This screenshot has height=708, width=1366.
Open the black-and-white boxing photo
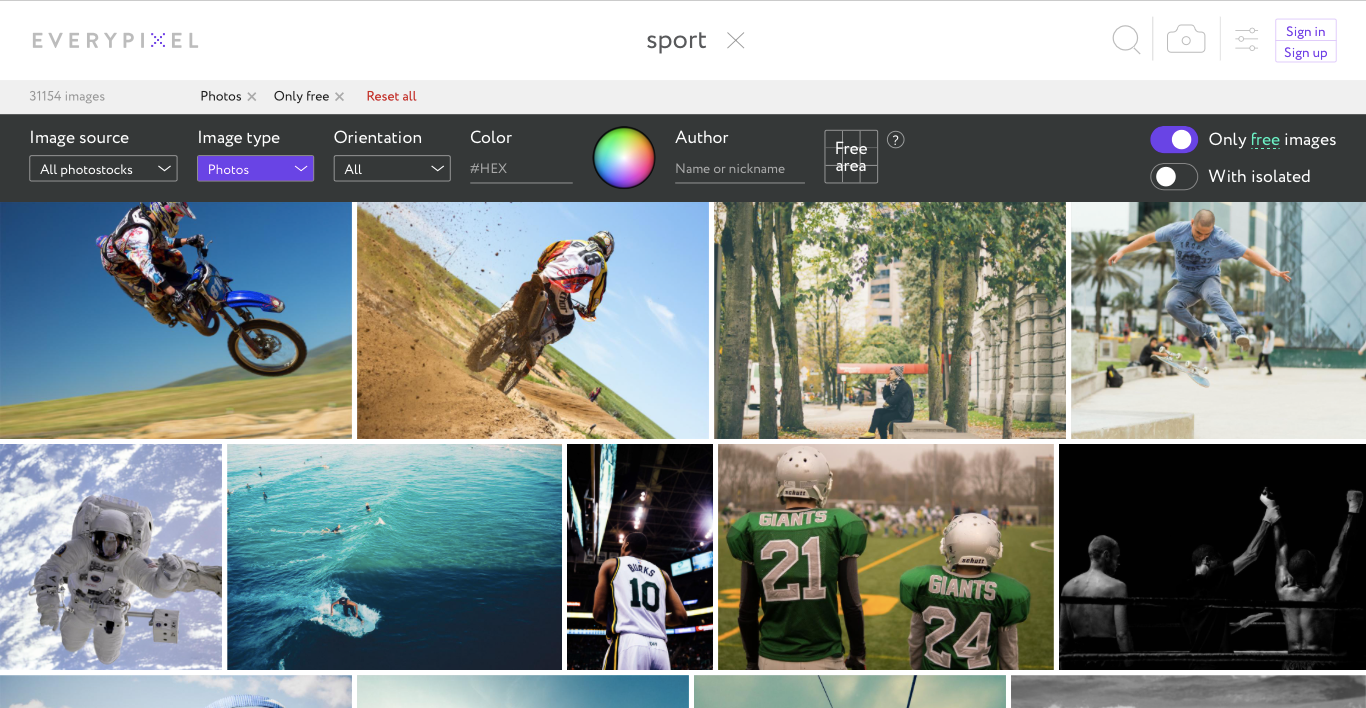[x=1212, y=557]
